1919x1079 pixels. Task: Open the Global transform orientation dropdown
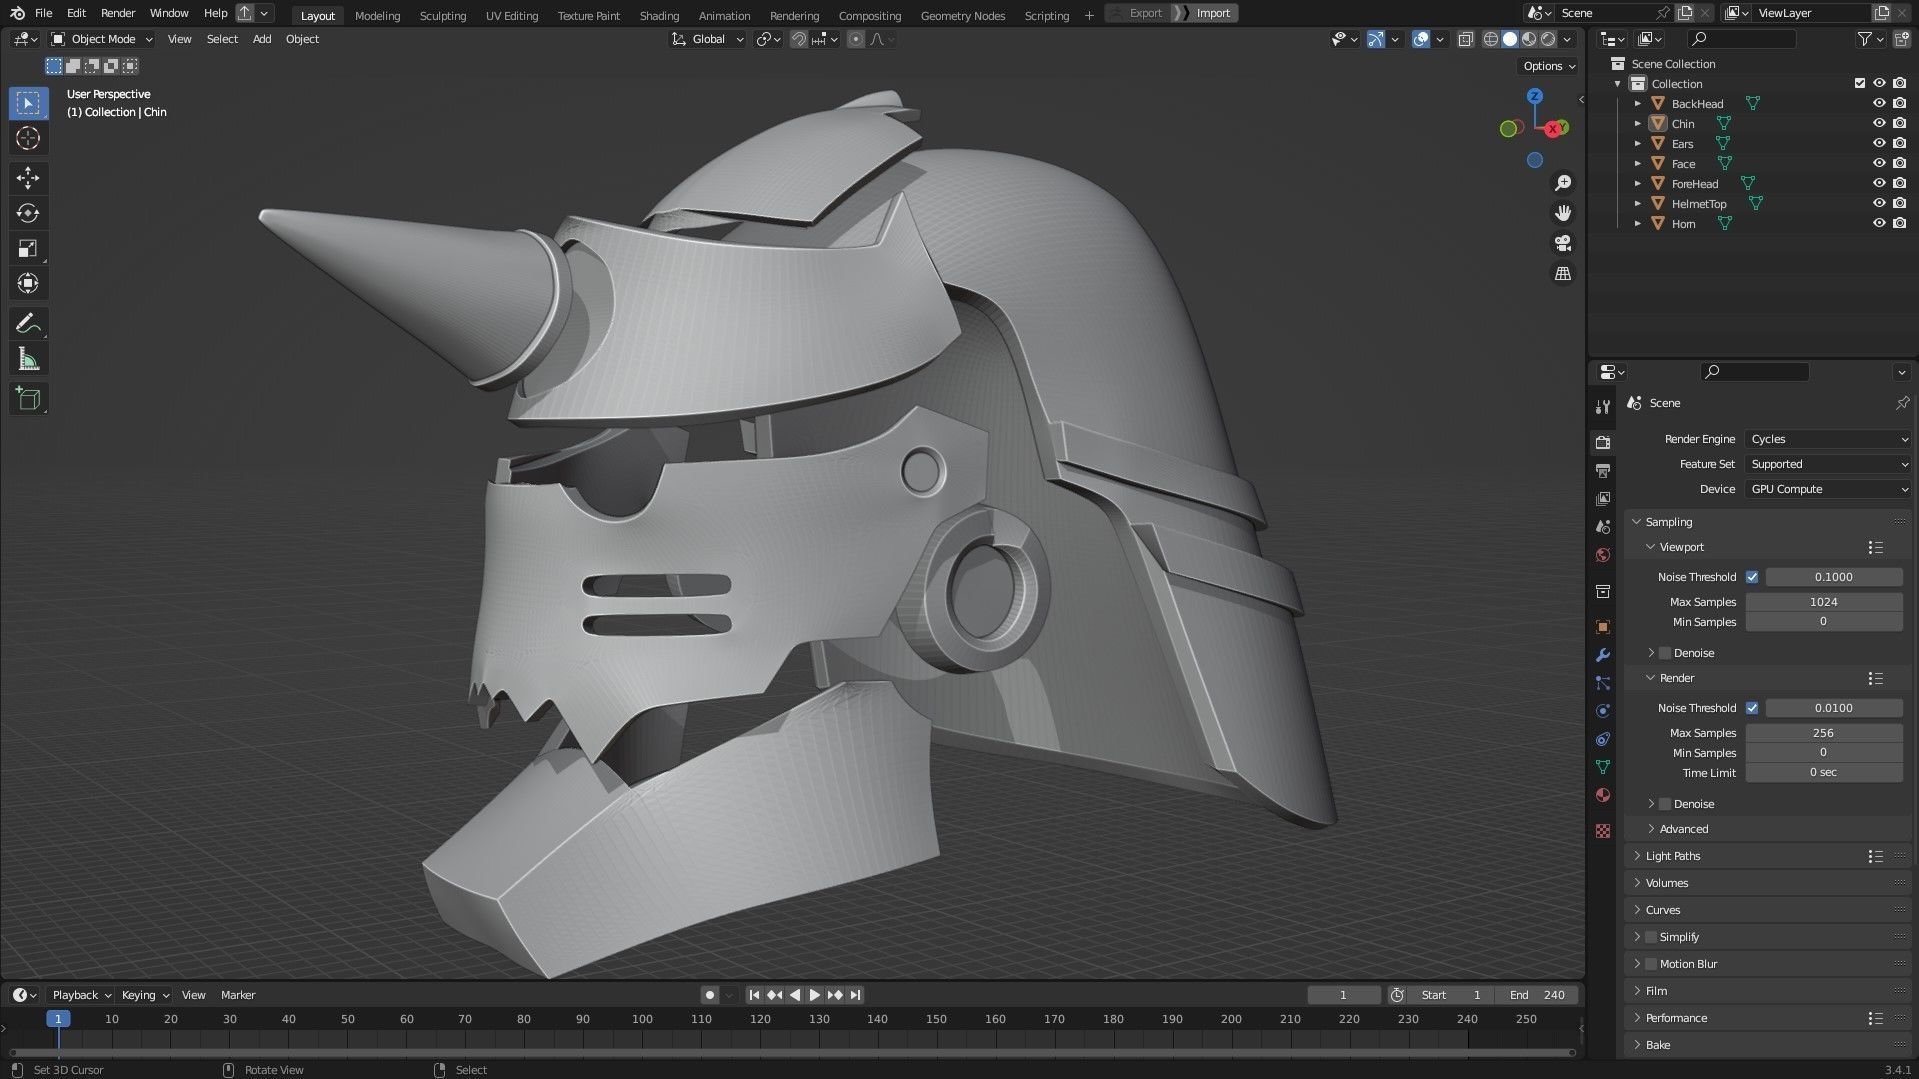(x=708, y=39)
